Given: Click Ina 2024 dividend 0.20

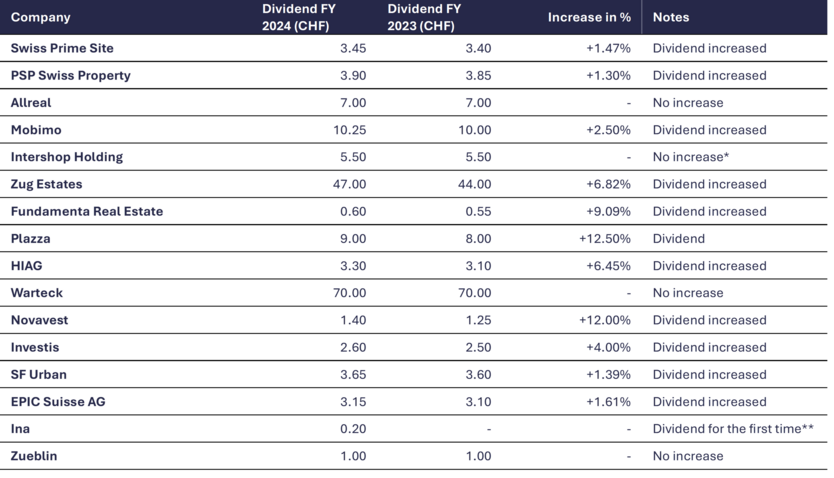Looking at the screenshot, I should pyautogui.click(x=353, y=429).
